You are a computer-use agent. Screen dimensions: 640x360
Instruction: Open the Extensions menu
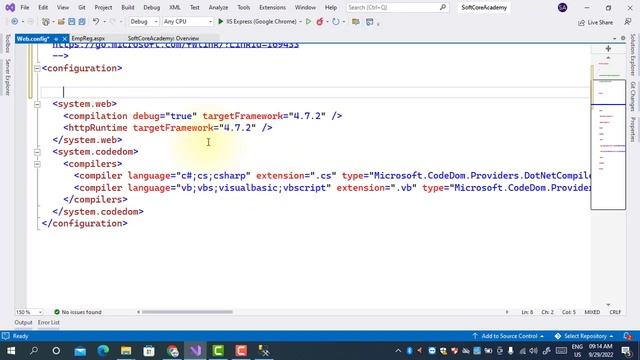point(272,7)
